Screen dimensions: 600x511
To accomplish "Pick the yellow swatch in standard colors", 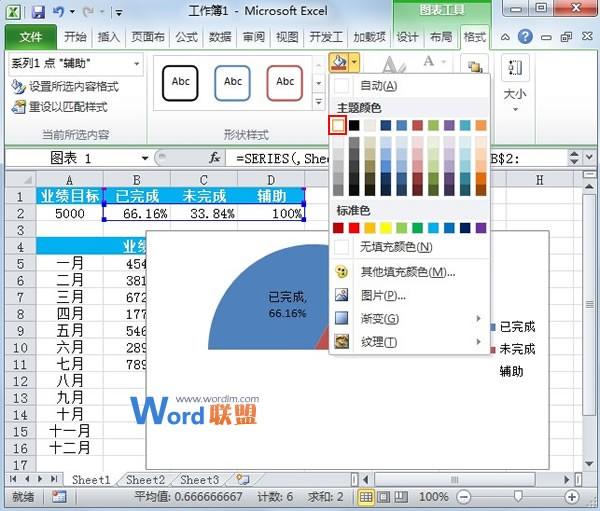I will tap(383, 228).
